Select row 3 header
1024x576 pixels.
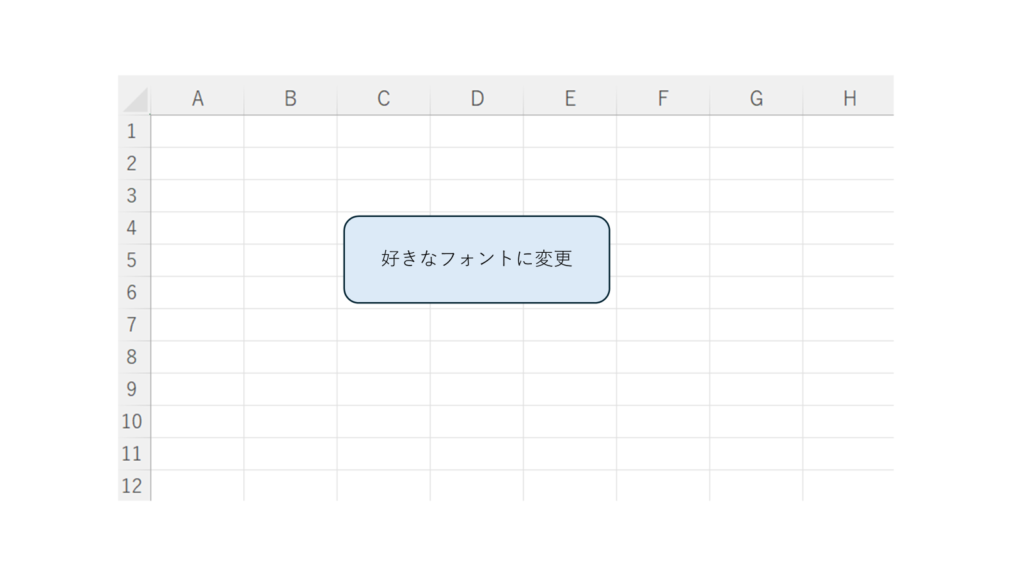click(x=132, y=196)
